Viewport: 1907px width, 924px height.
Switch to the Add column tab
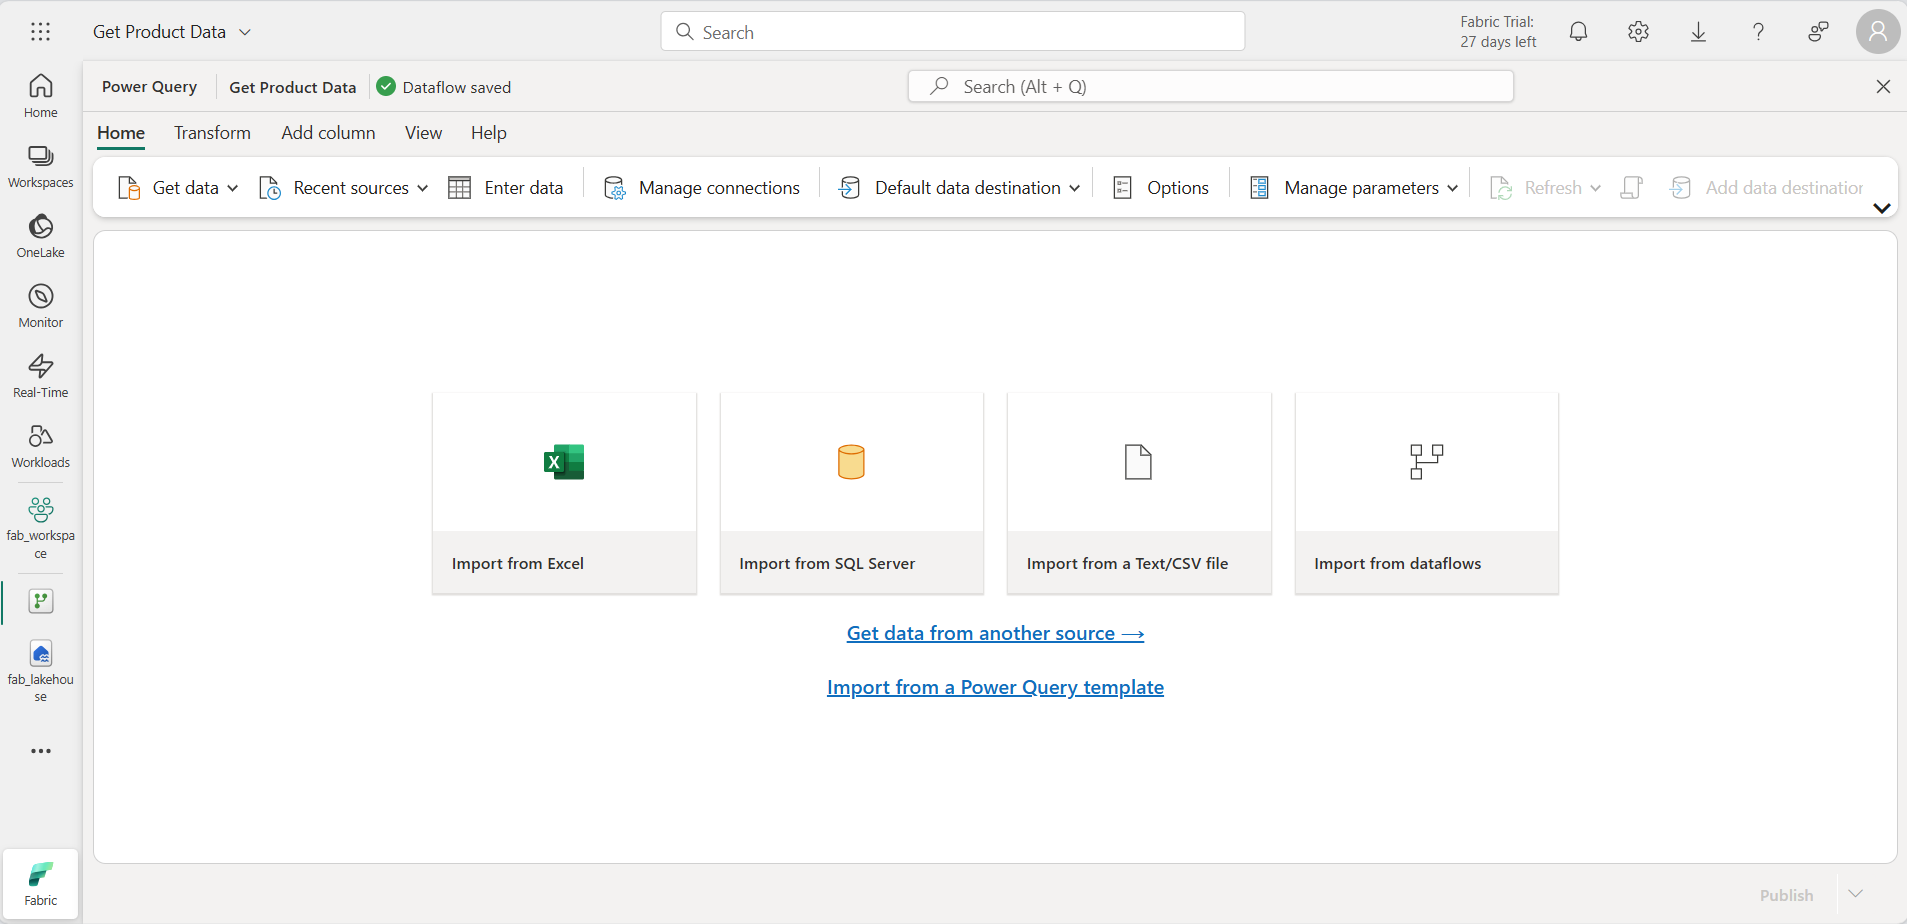click(328, 133)
